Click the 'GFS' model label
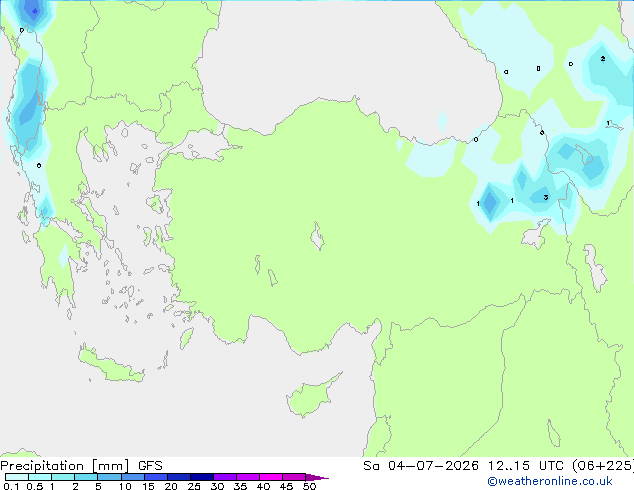The image size is (634, 490). click(150, 466)
